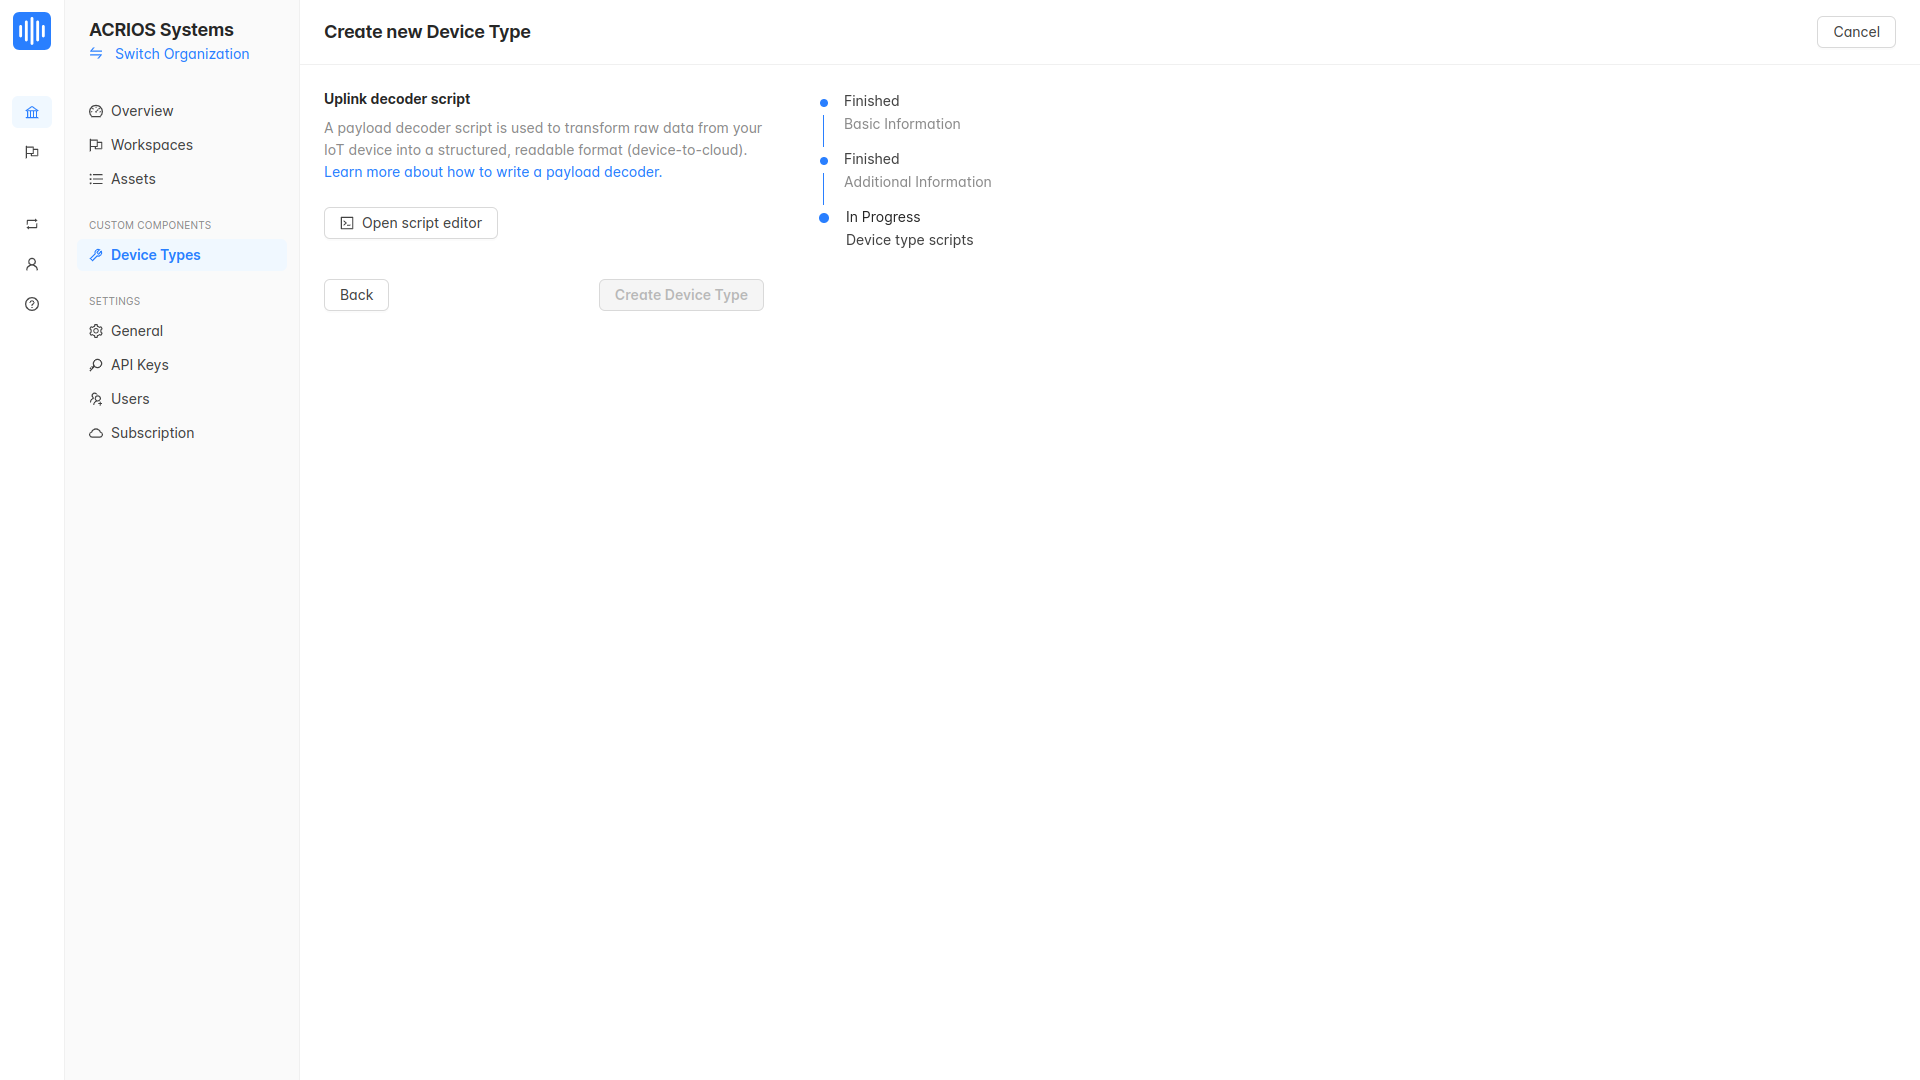
Task: Open the help question mark icon
Action: click(32, 304)
